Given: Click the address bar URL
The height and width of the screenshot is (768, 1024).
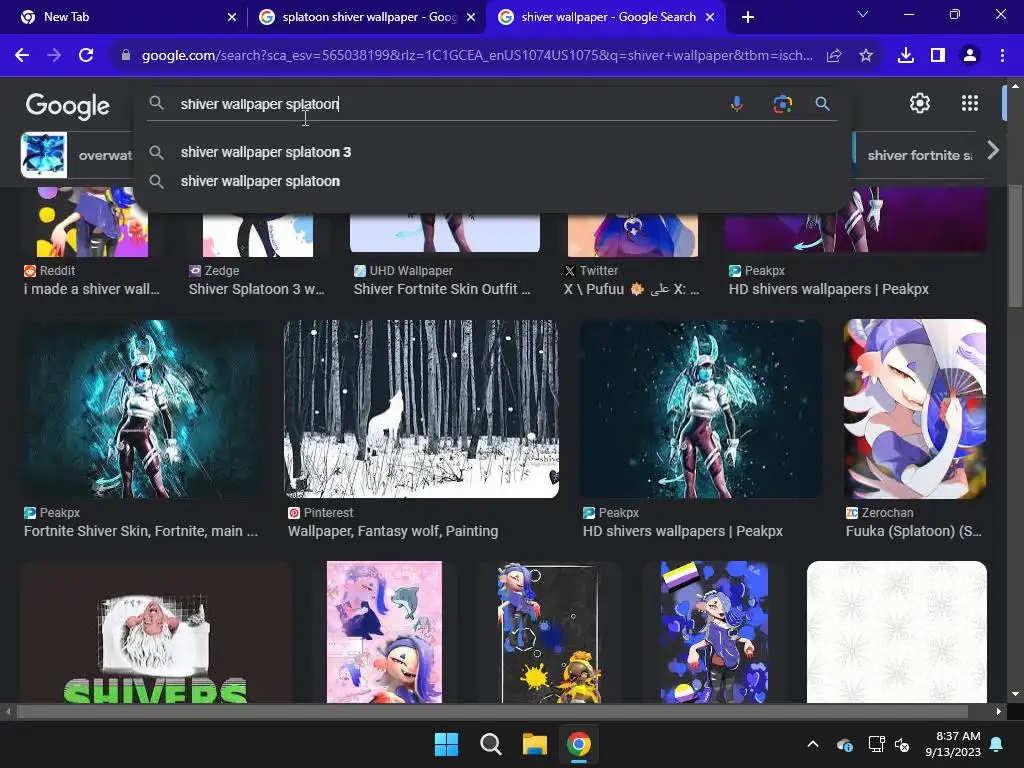Looking at the screenshot, I should coord(477,56).
